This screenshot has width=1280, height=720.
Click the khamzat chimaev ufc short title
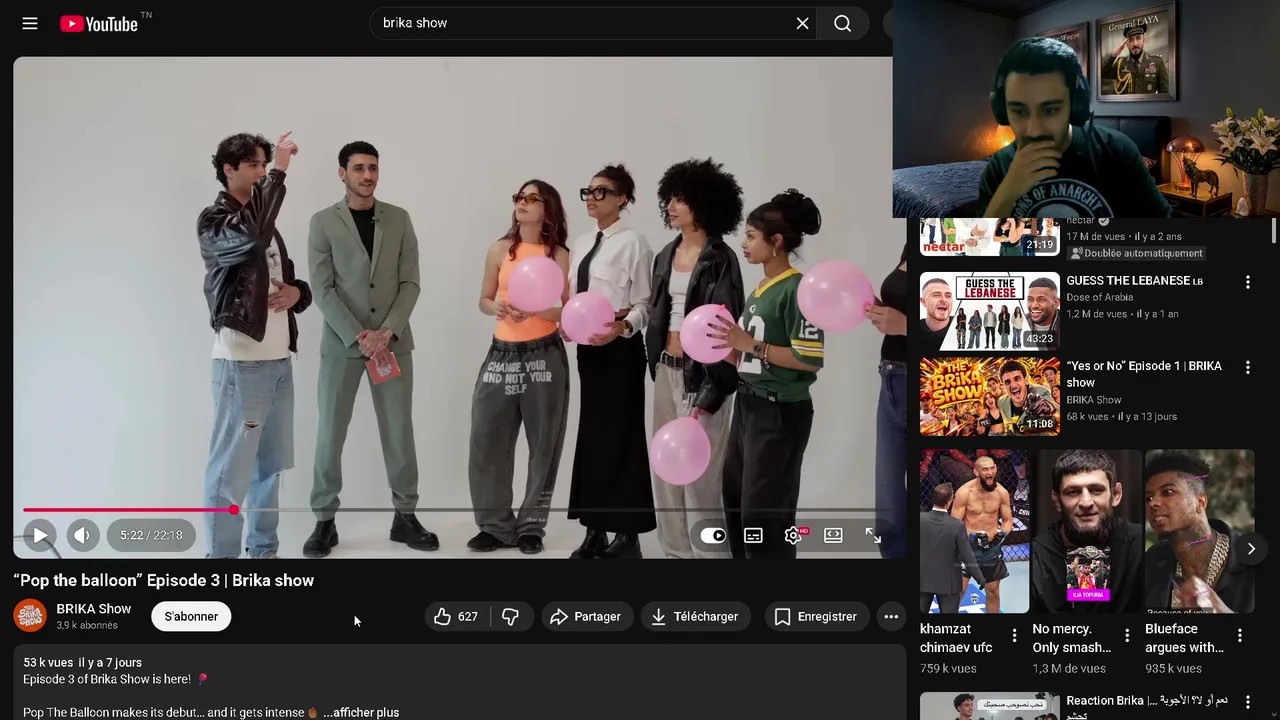pos(956,638)
